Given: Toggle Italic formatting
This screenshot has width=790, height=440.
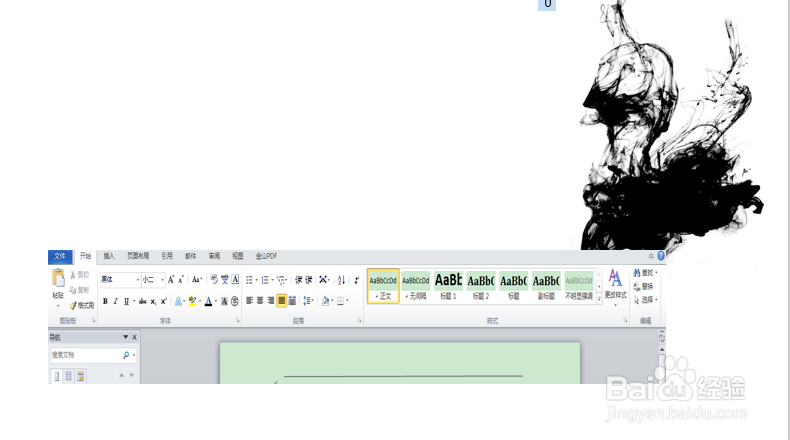Looking at the screenshot, I should (115, 301).
